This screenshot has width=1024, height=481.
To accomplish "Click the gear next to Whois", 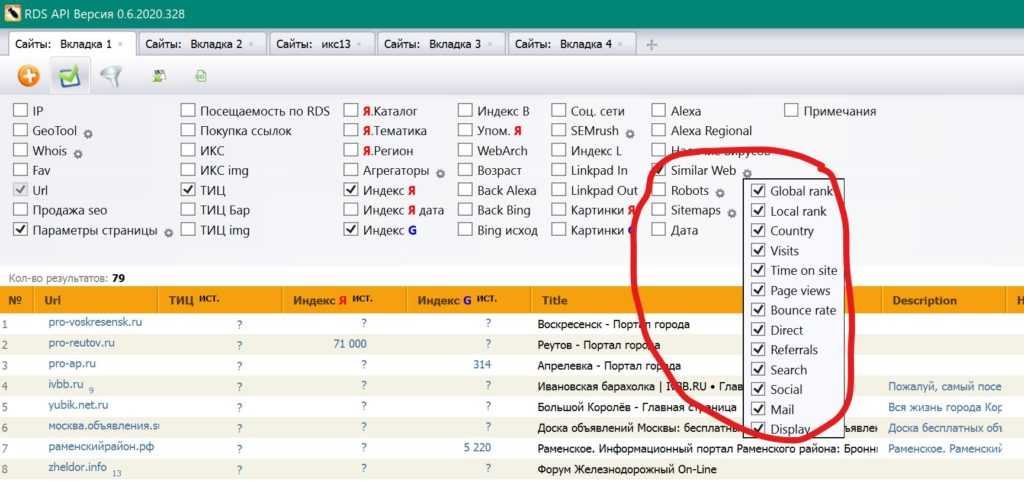I will [x=78, y=153].
